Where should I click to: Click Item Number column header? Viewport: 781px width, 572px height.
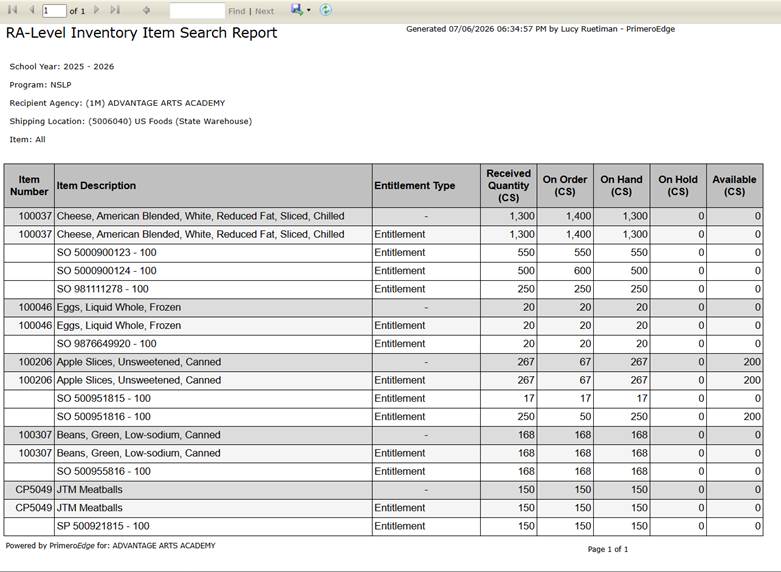click(29, 185)
